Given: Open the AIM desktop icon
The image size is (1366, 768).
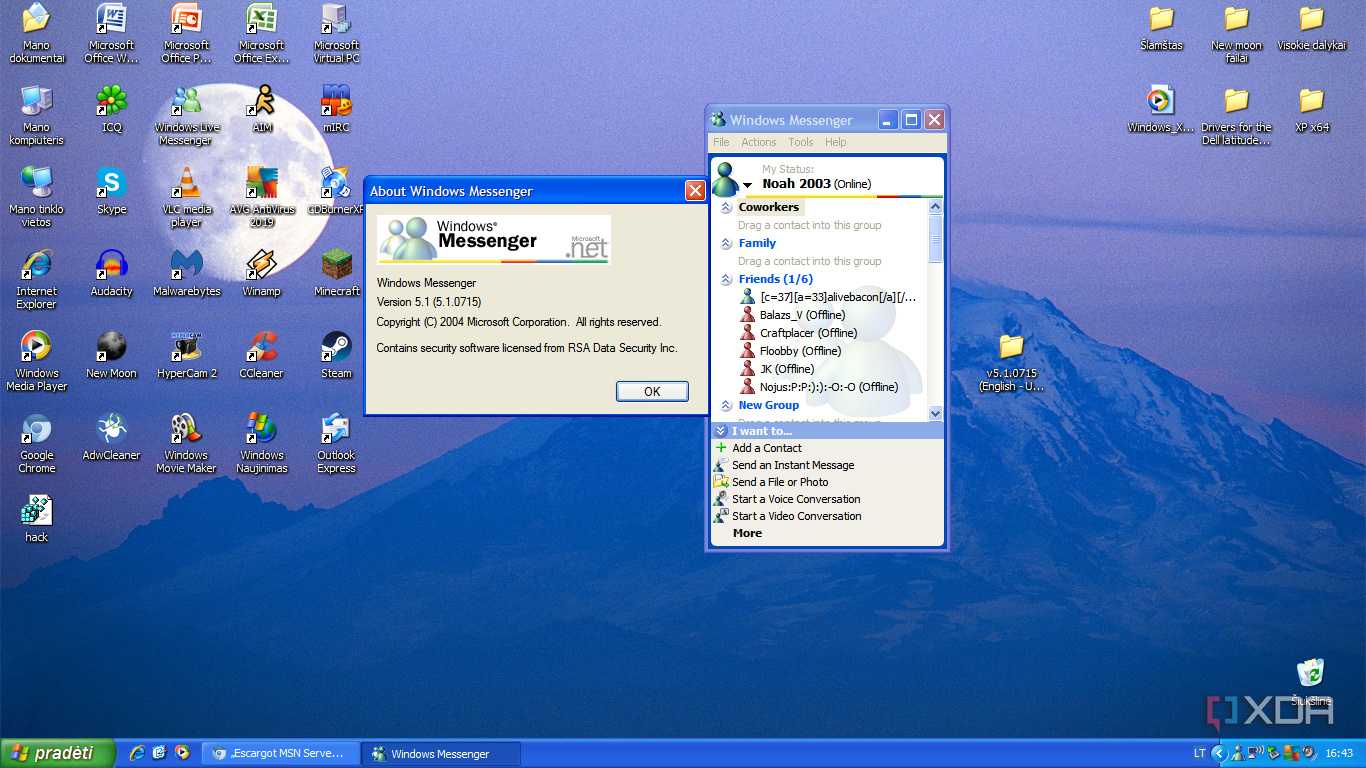Looking at the screenshot, I should [262, 109].
